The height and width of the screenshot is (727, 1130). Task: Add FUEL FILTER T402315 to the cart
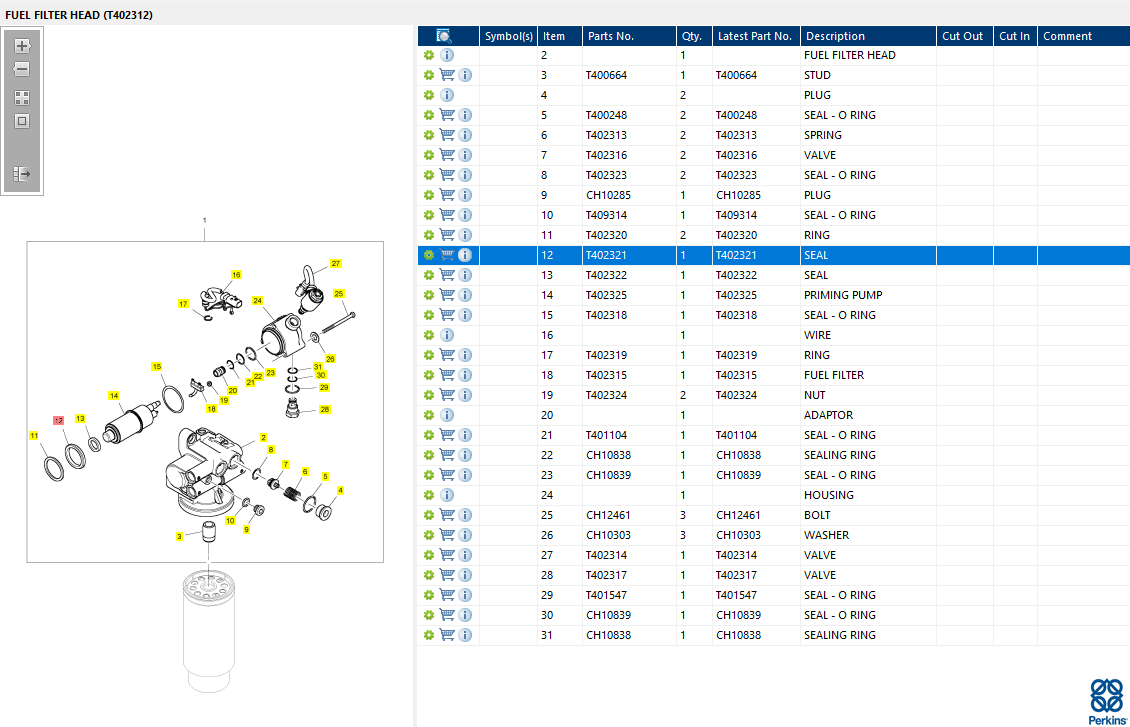pos(447,375)
